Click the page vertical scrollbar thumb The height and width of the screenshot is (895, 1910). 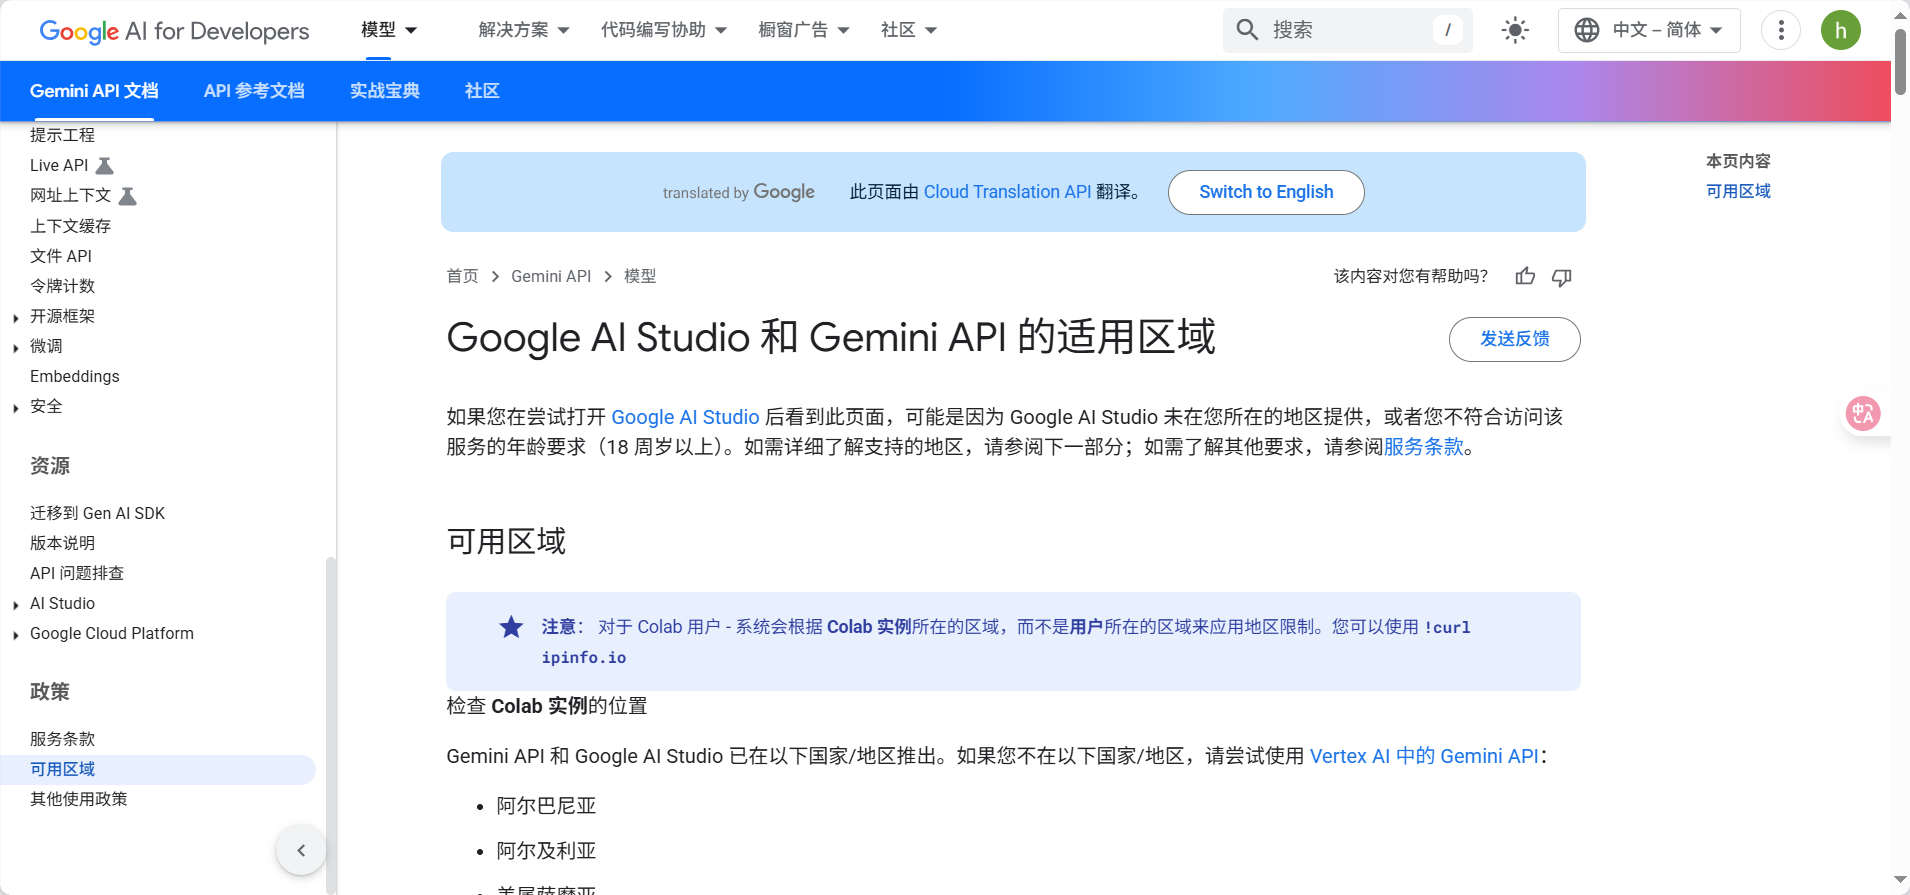[1900, 60]
